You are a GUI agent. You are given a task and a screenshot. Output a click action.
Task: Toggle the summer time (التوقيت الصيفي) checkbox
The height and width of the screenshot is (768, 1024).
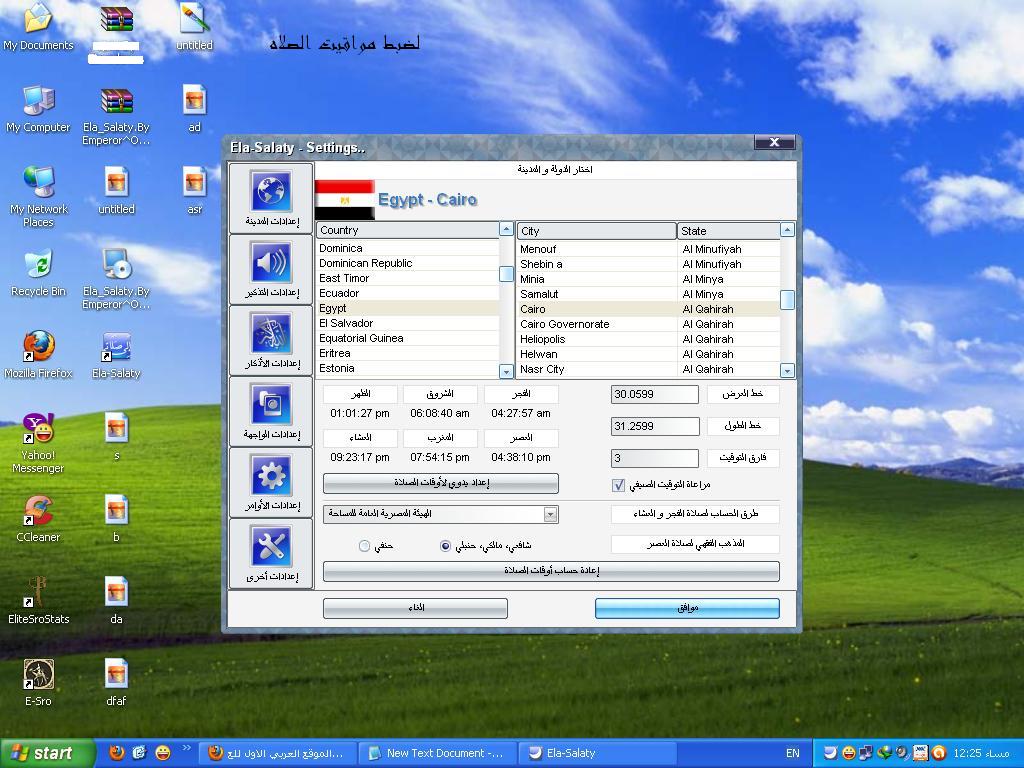618,485
